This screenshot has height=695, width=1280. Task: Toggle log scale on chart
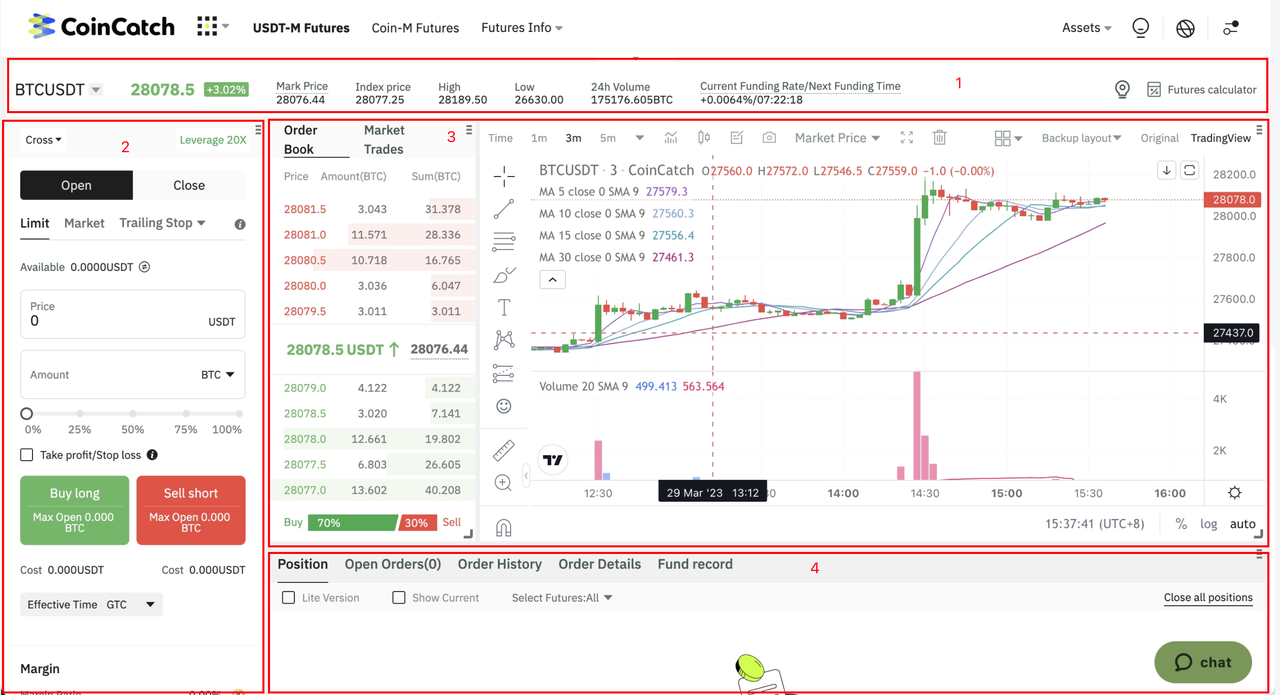click(x=1209, y=524)
